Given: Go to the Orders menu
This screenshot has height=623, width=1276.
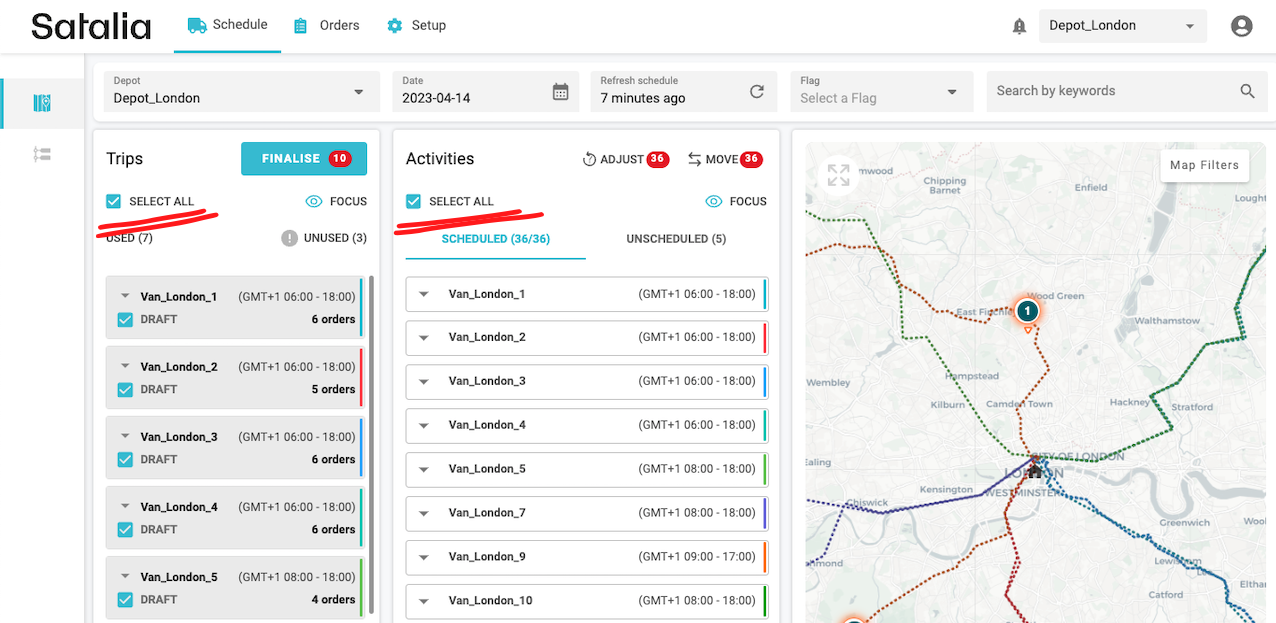Looking at the screenshot, I should coord(327,25).
